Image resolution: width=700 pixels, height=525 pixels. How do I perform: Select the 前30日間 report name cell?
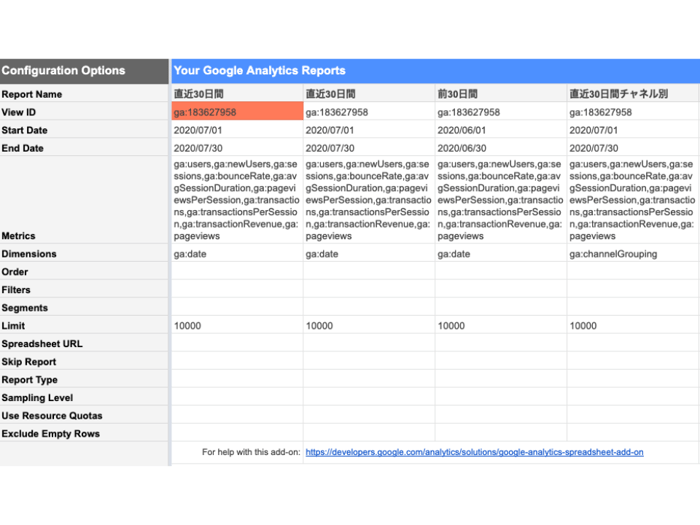(501, 94)
